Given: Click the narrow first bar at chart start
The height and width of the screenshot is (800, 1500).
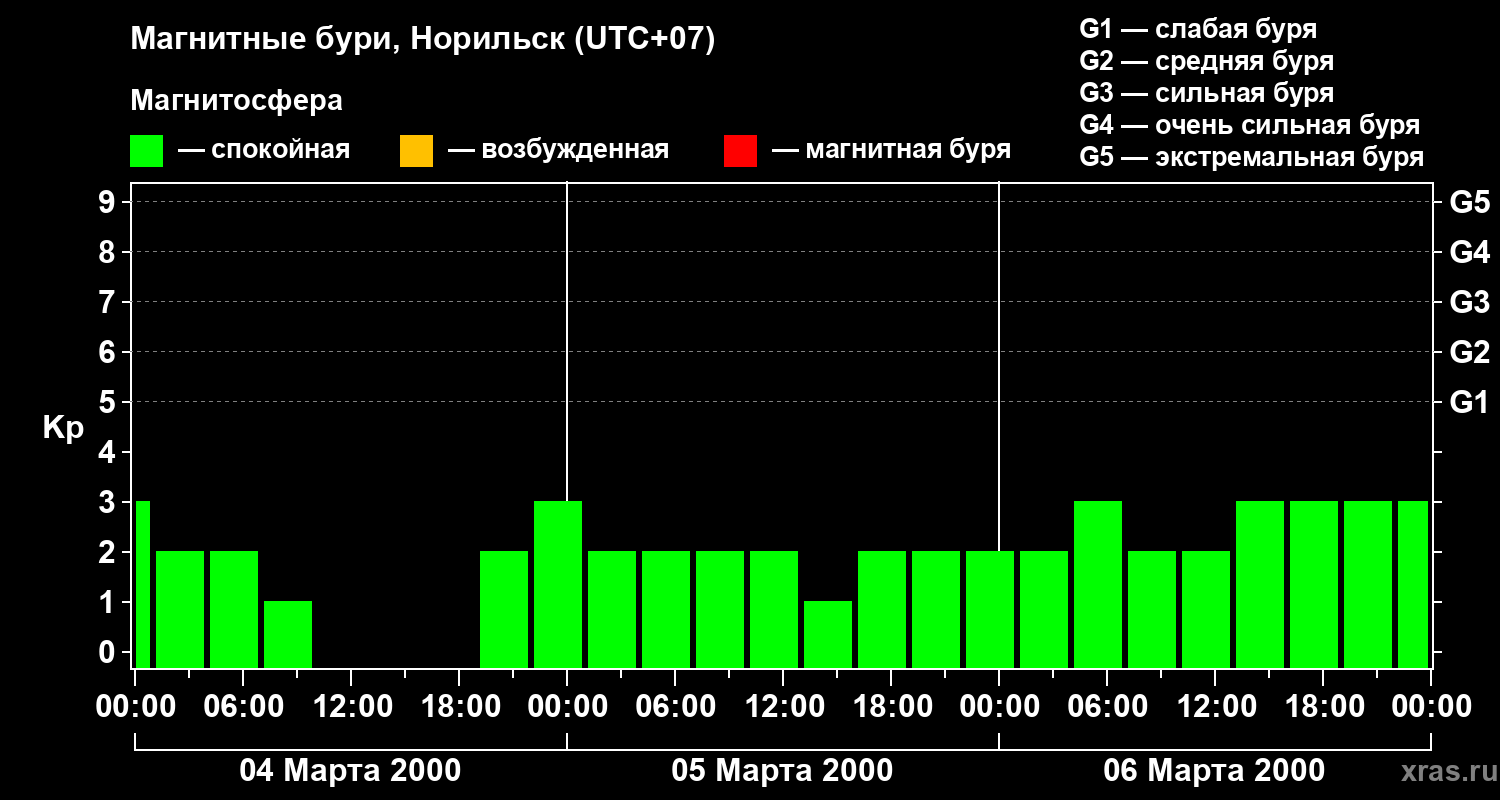Looking at the screenshot, I should [142, 584].
